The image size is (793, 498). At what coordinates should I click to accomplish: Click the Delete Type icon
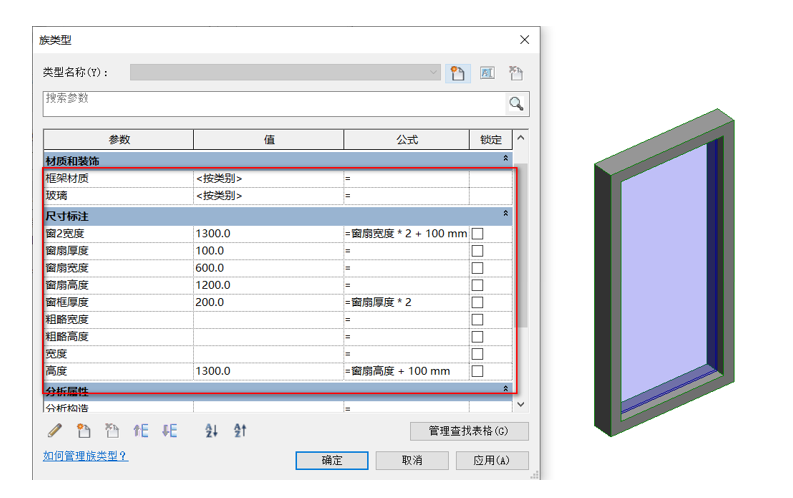(516, 73)
